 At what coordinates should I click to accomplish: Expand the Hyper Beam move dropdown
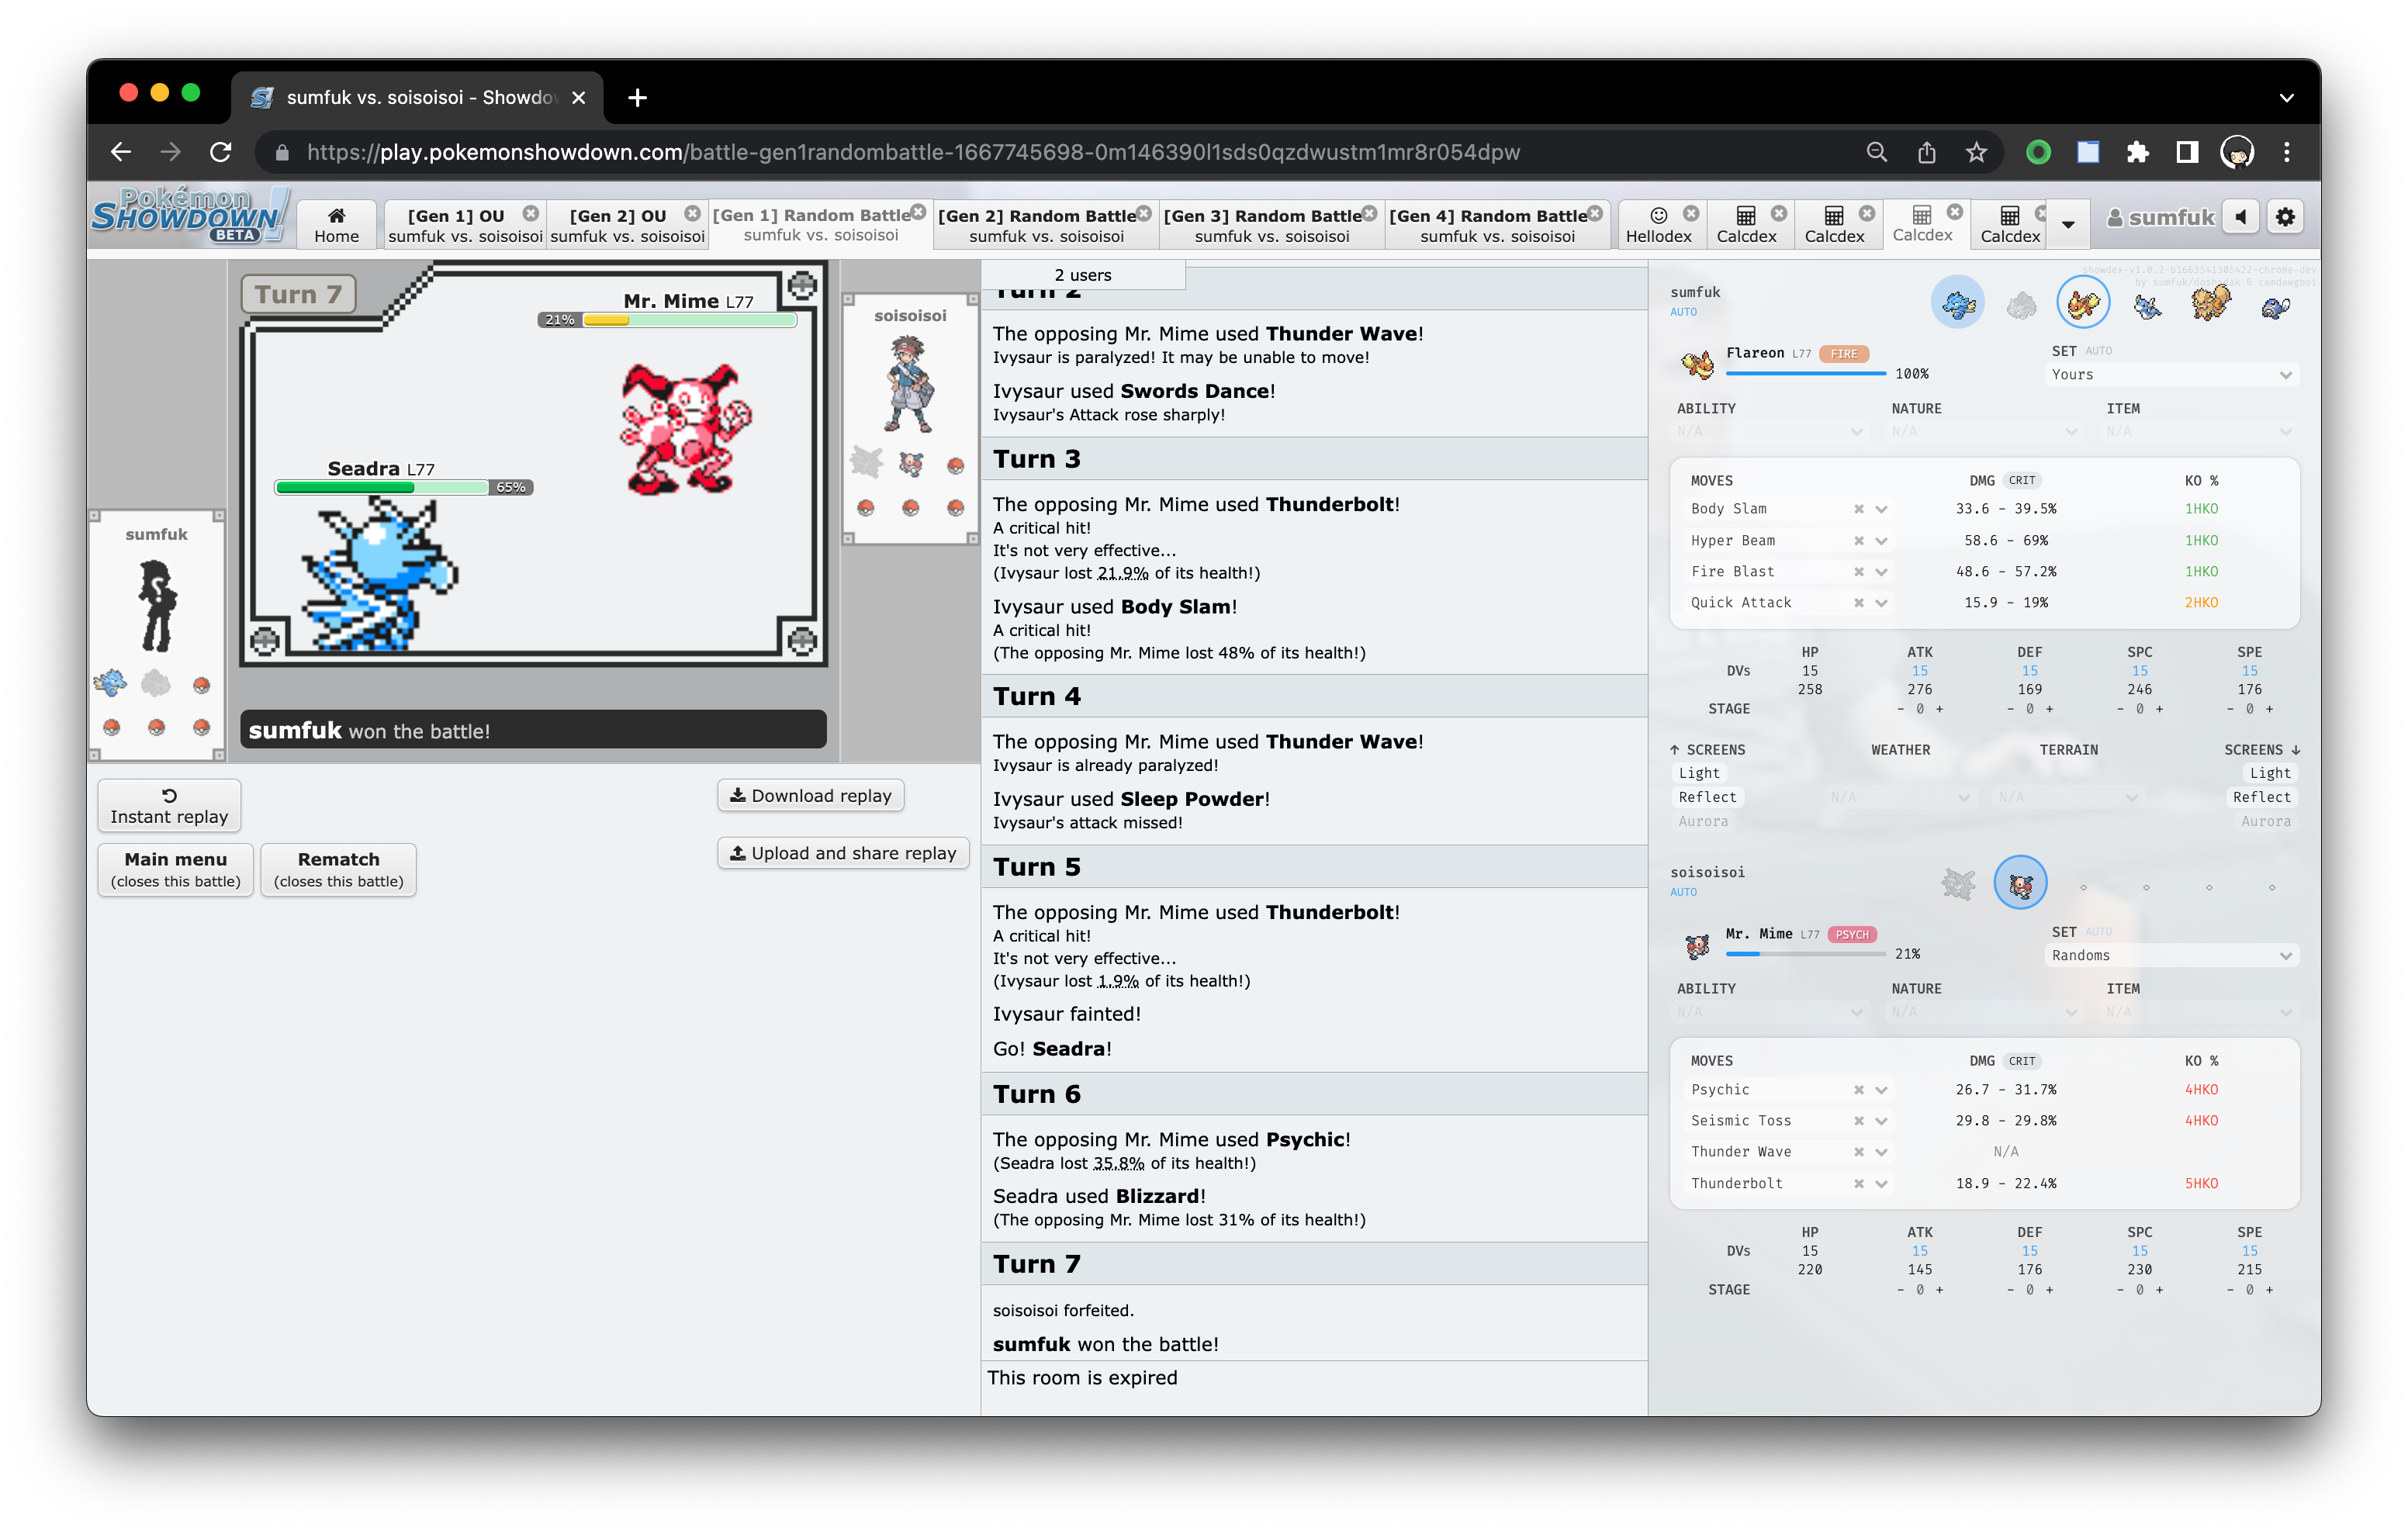(1881, 541)
